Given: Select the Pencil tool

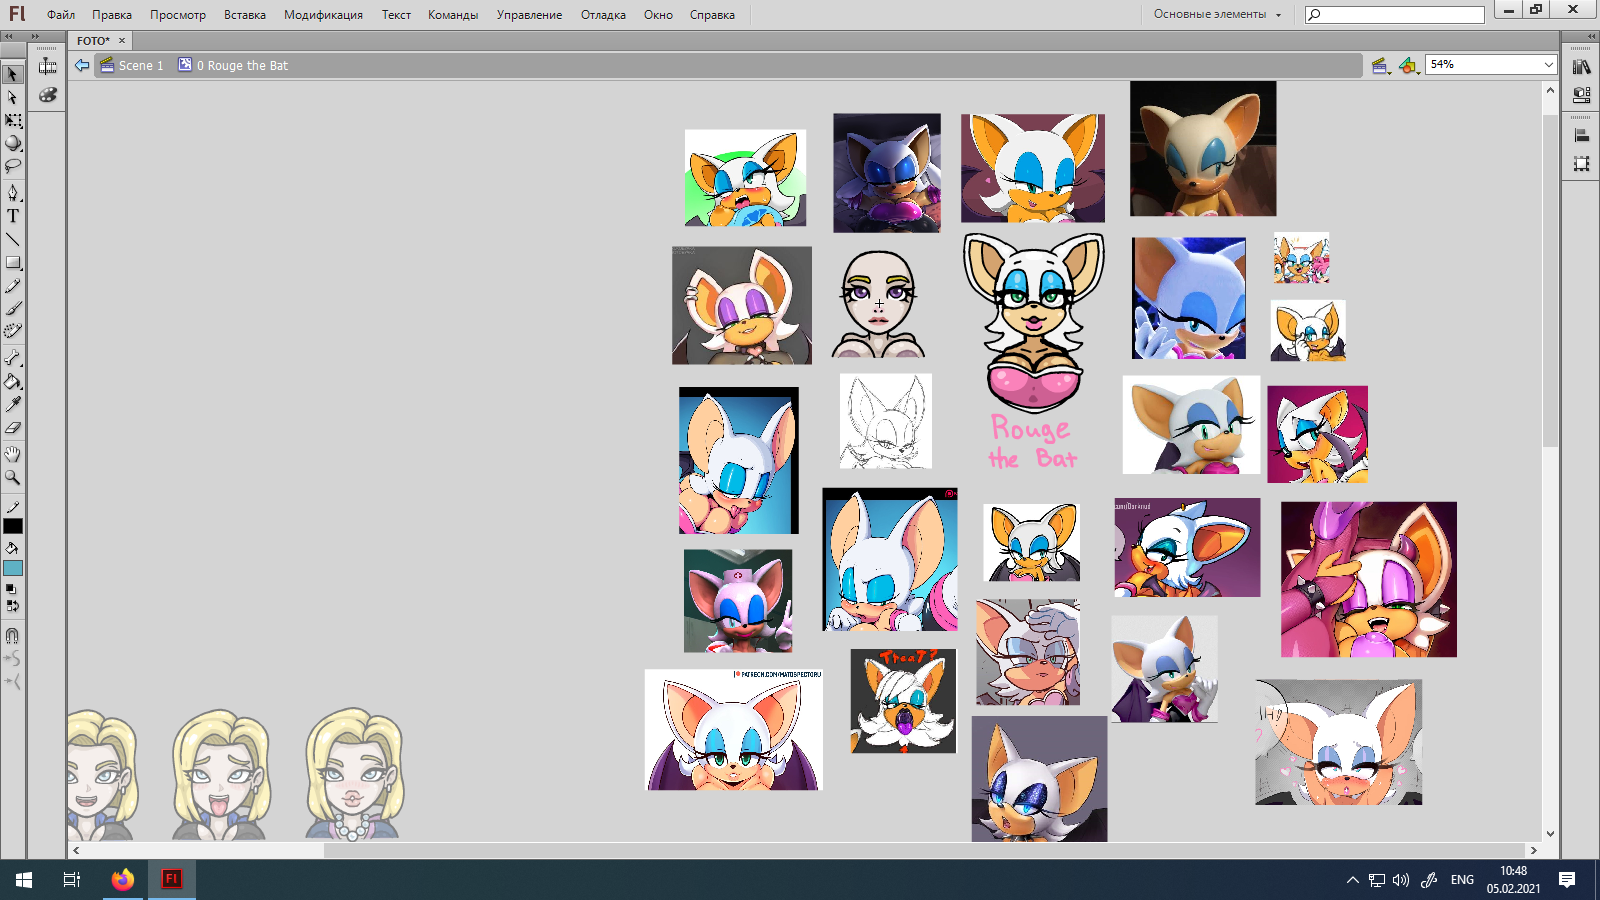Looking at the screenshot, I should [13, 286].
